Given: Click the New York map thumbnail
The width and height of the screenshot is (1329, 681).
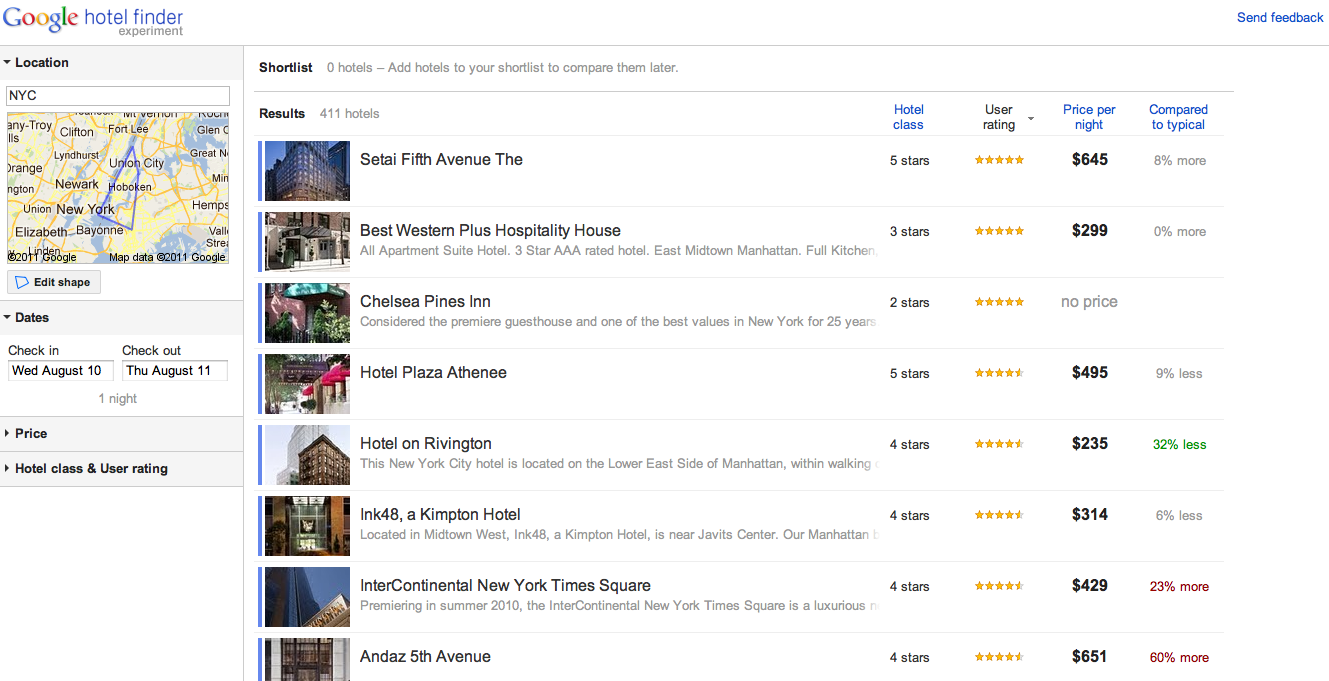Looking at the screenshot, I should [118, 188].
